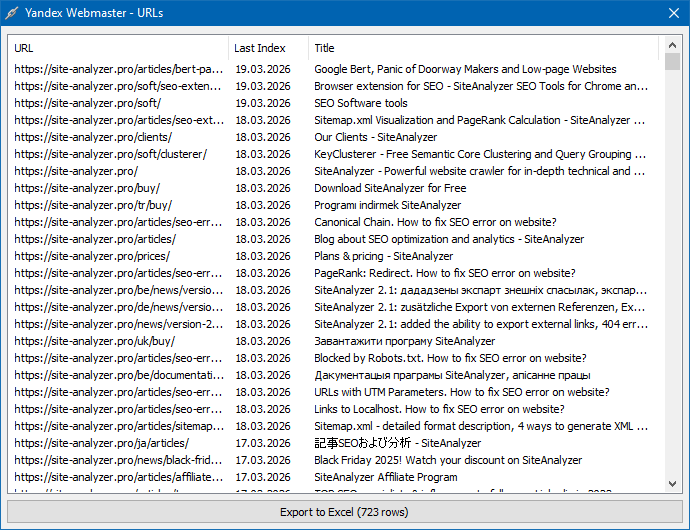Select the 'Black Friday 2025!' row
The height and width of the screenshot is (530, 690).
click(x=336, y=460)
